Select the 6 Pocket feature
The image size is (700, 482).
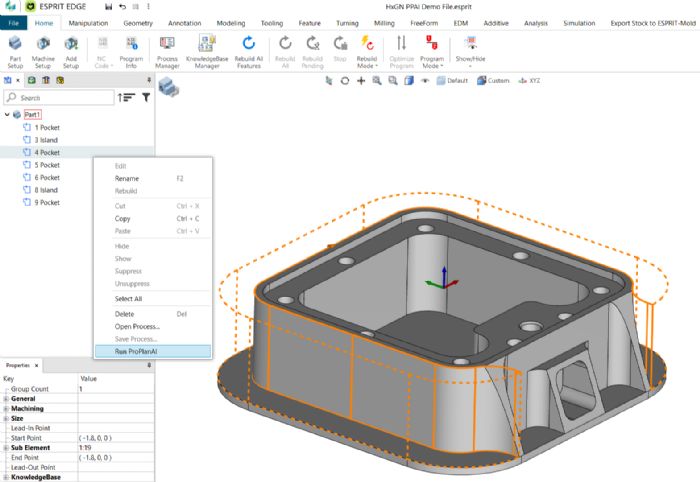(x=47, y=177)
